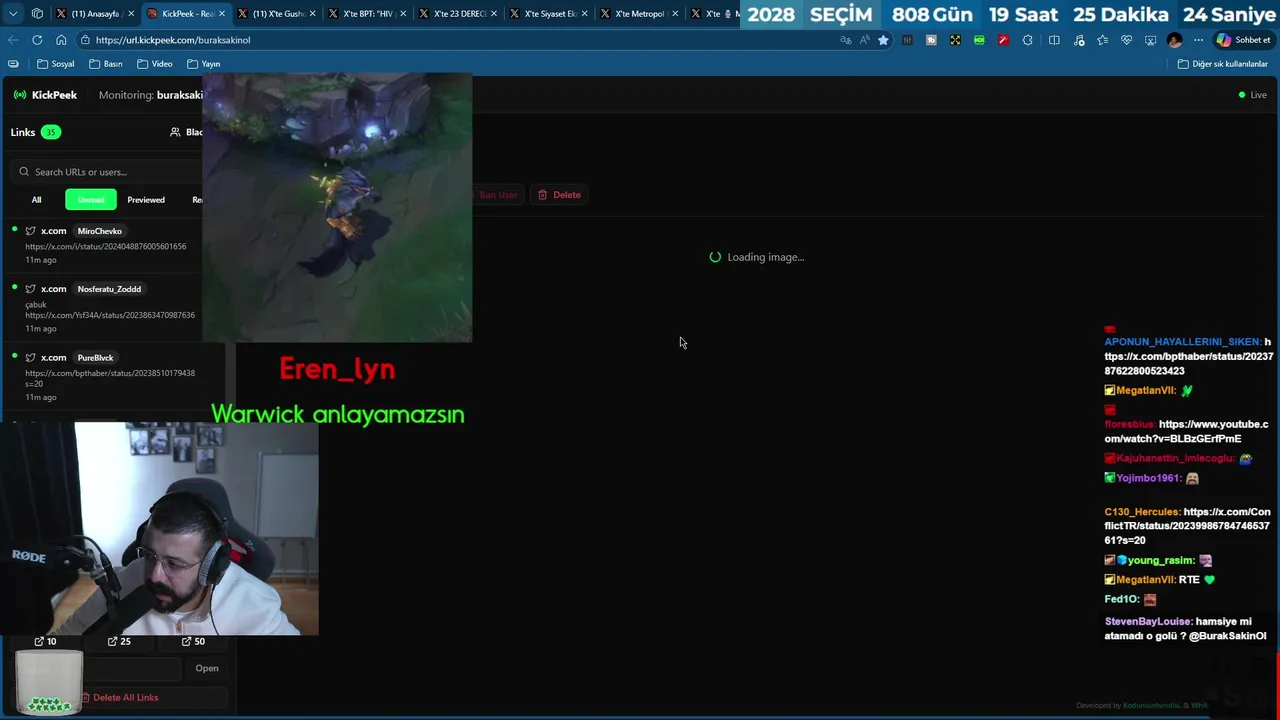Image resolution: width=1280 pixels, height=720 pixels.
Task: Switch to the X'te Gushc tab
Action: coord(277,14)
